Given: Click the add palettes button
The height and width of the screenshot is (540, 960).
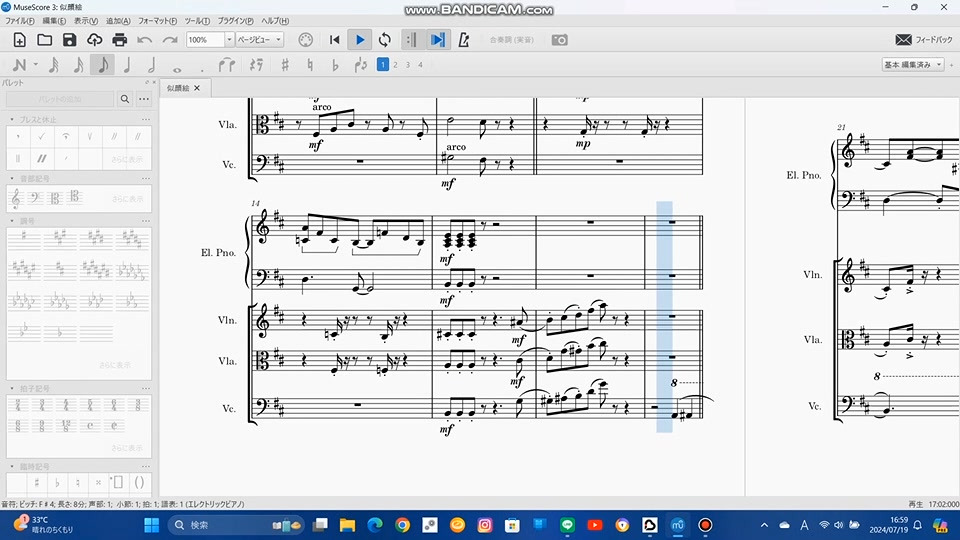Looking at the screenshot, I should [x=60, y=99].
